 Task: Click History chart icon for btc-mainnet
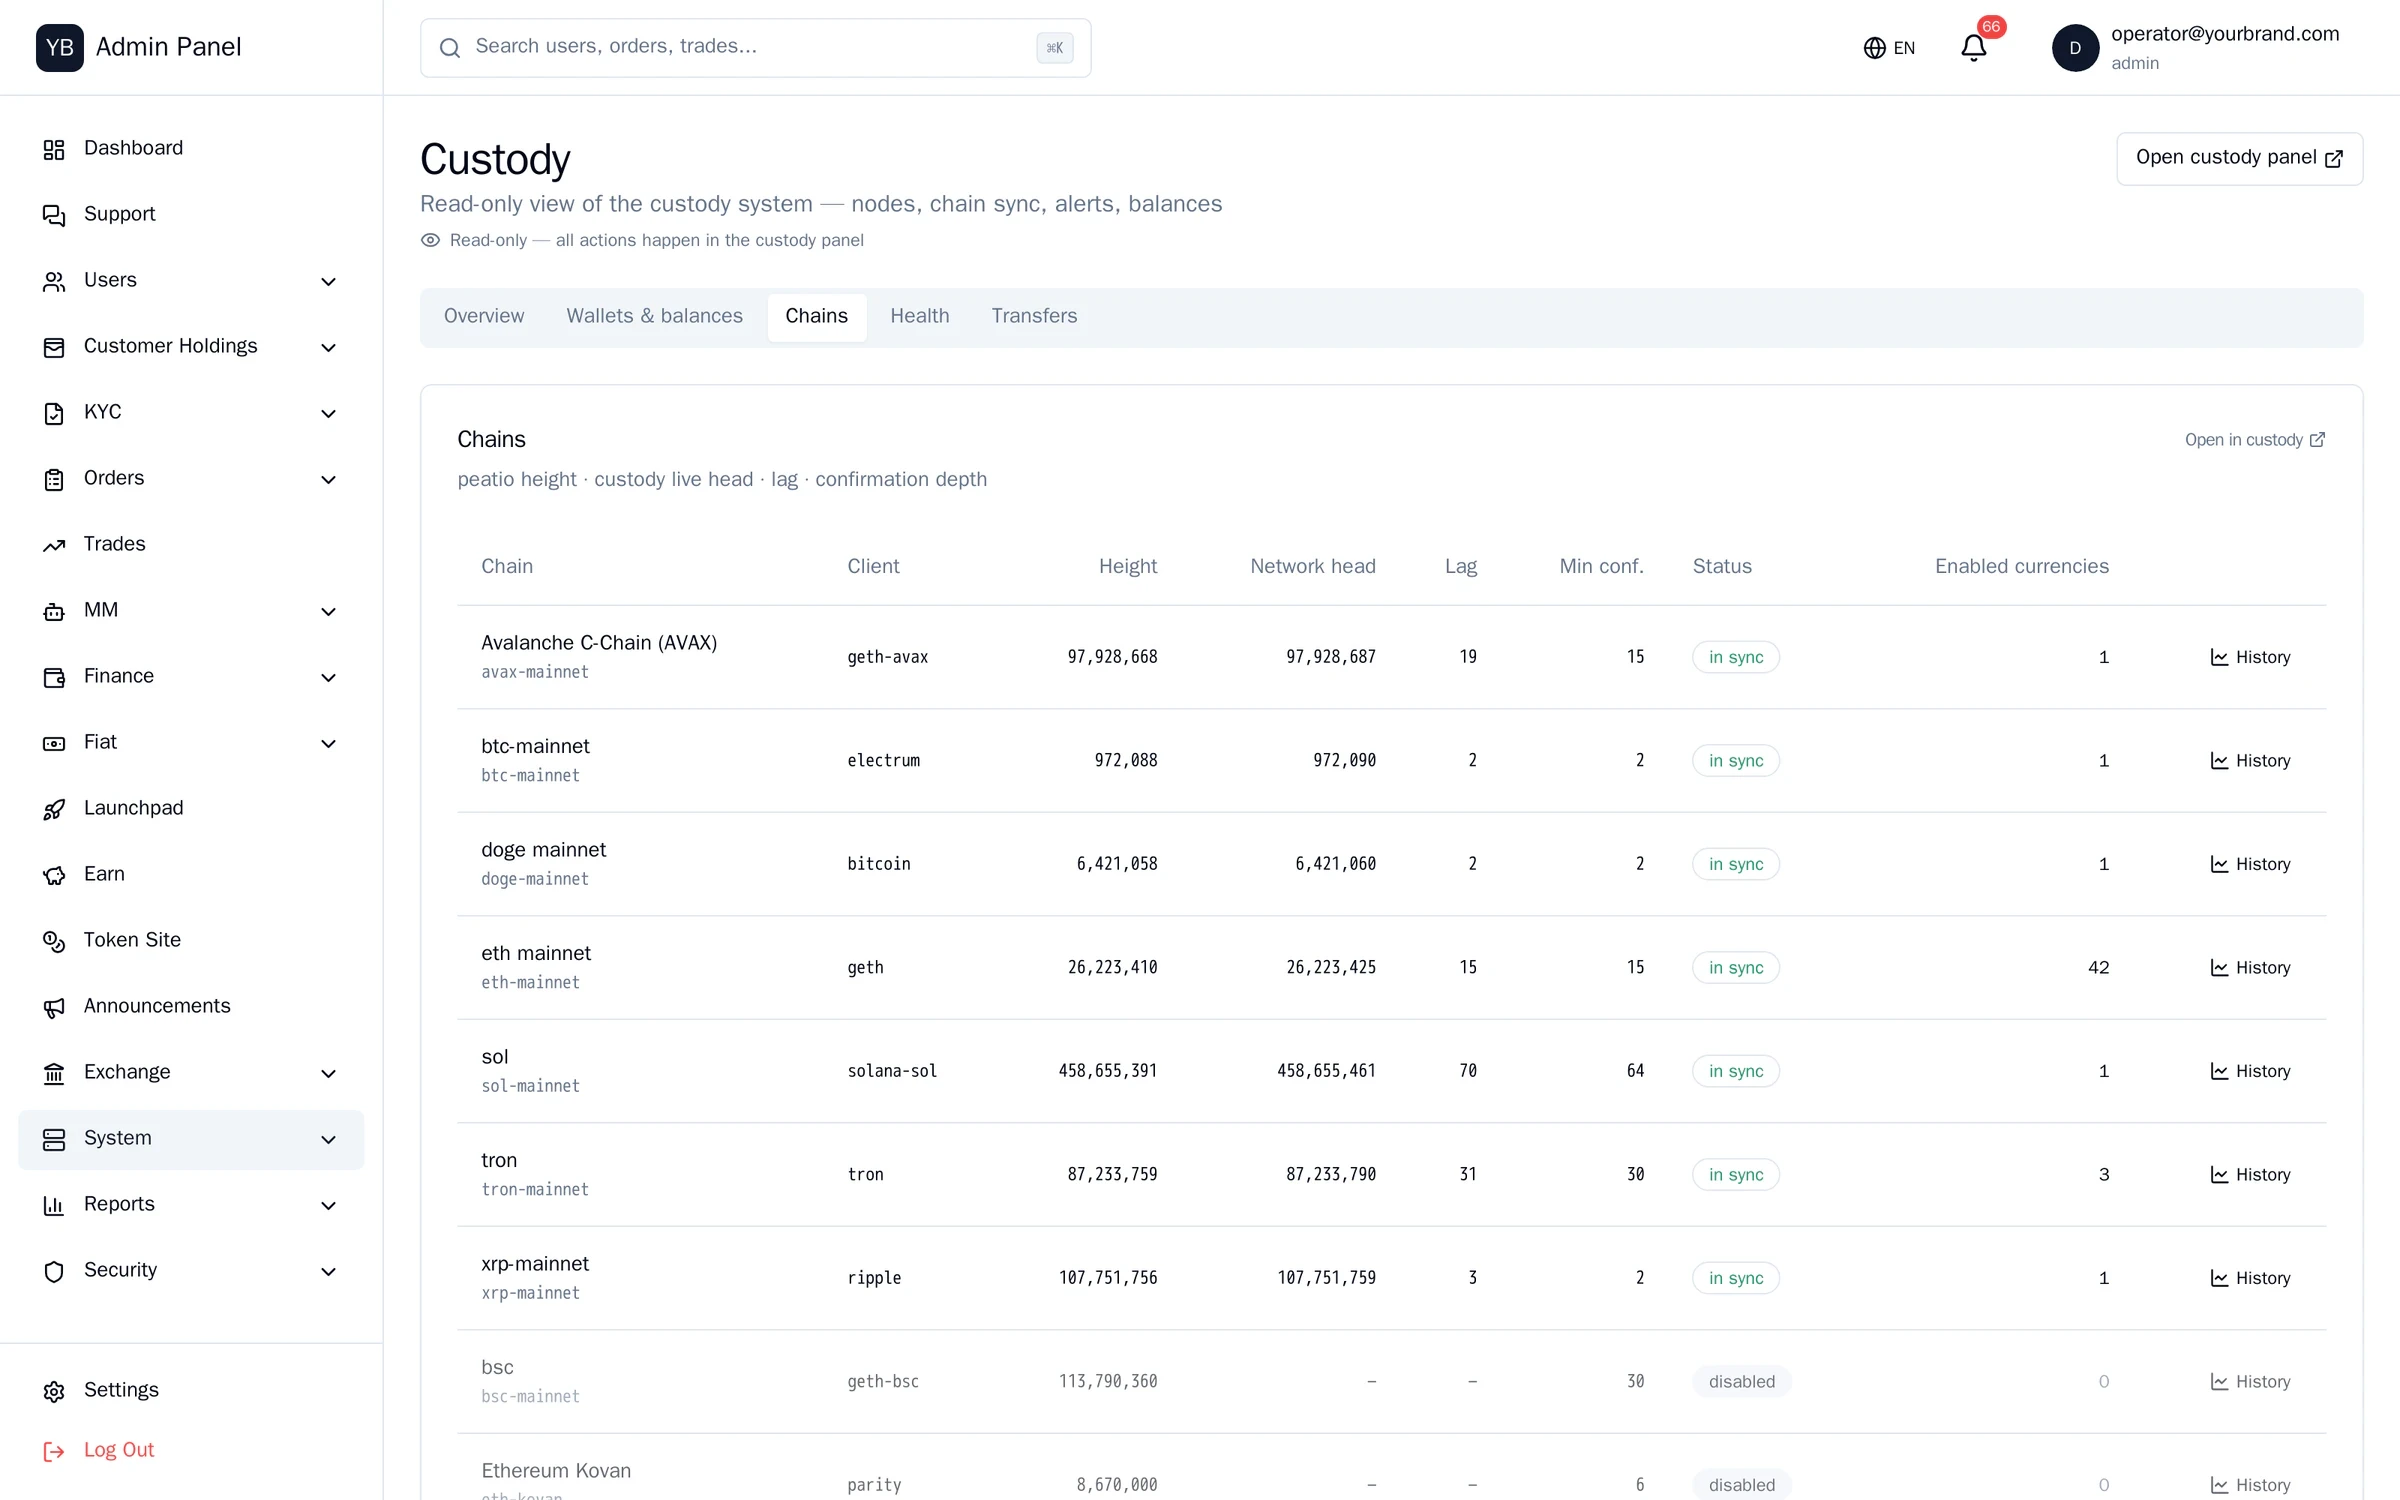[x=2219, y=761]
